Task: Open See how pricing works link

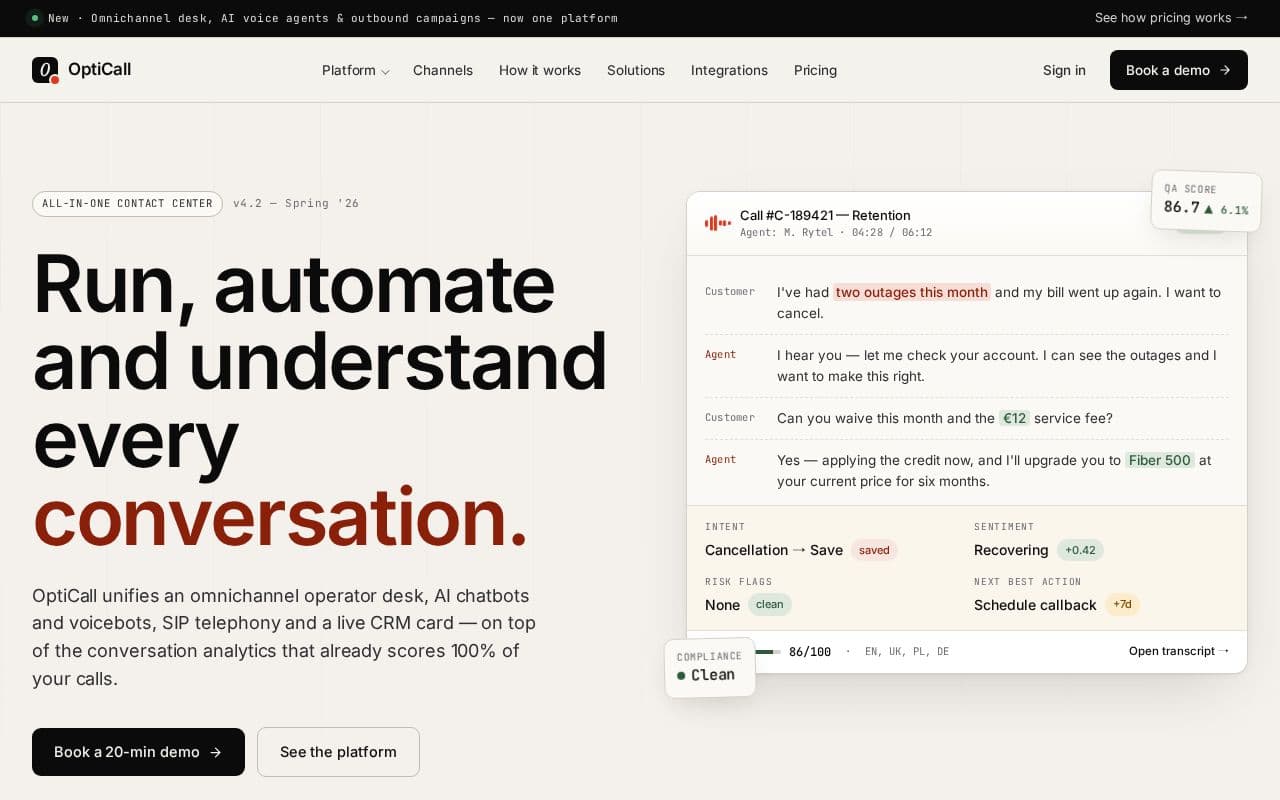Action: point(1171,18)
